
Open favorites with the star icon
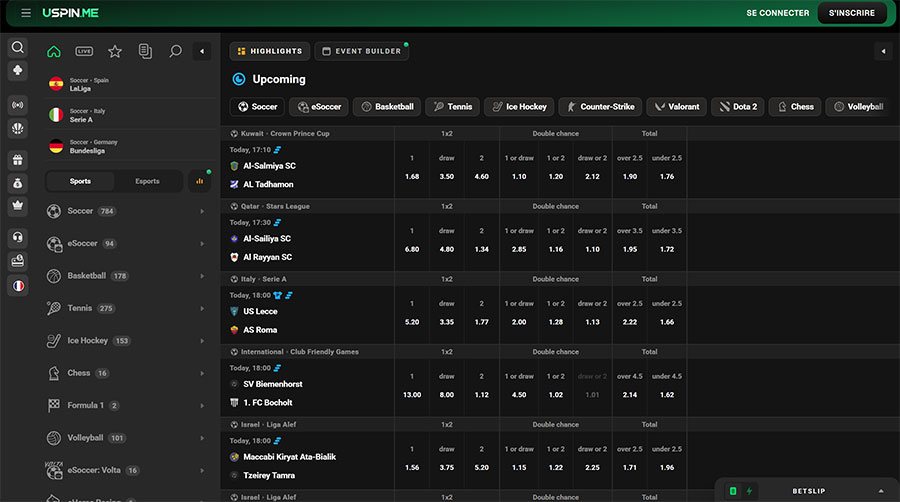[x=115, y=51]
